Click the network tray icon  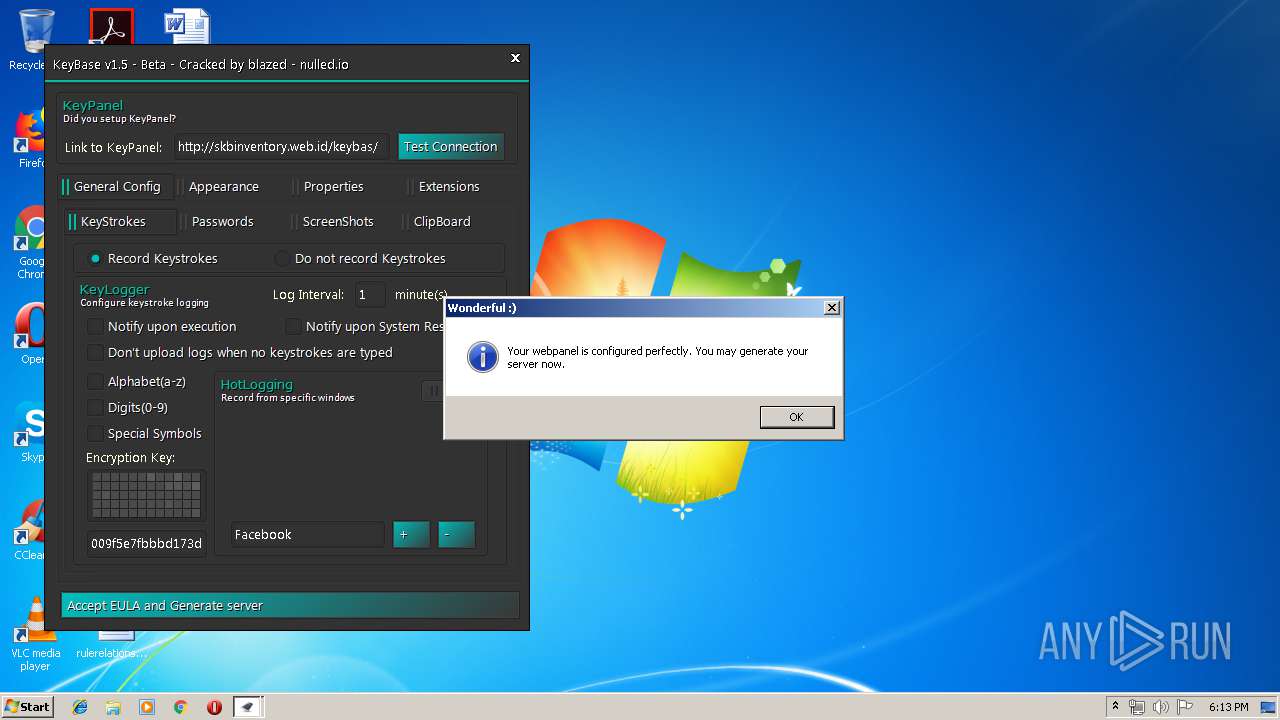(x=1137, y=707)
